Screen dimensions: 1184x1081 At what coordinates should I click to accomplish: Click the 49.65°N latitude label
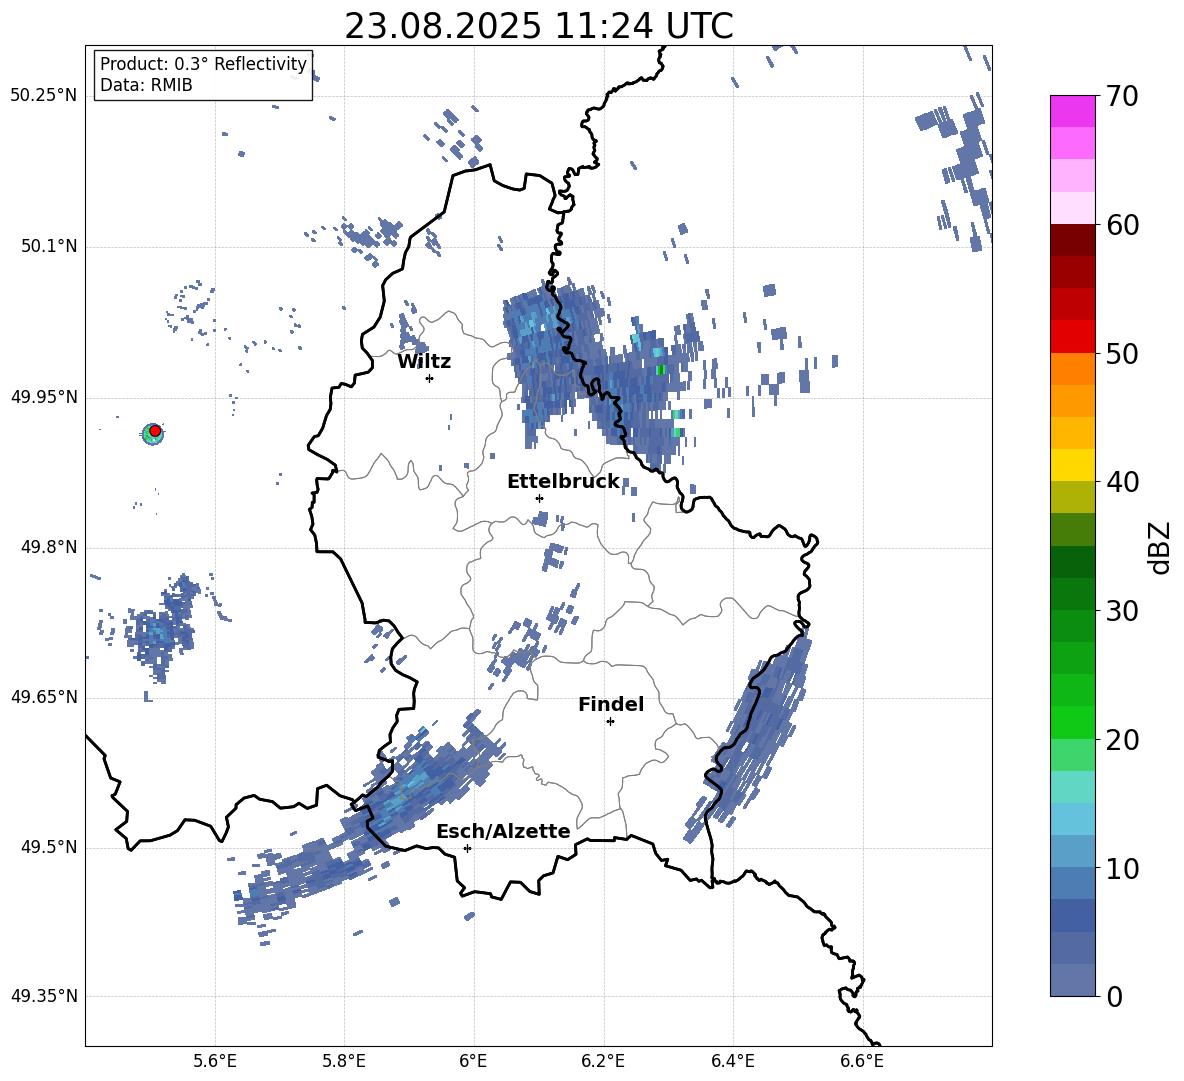click(x=44, y=696)
